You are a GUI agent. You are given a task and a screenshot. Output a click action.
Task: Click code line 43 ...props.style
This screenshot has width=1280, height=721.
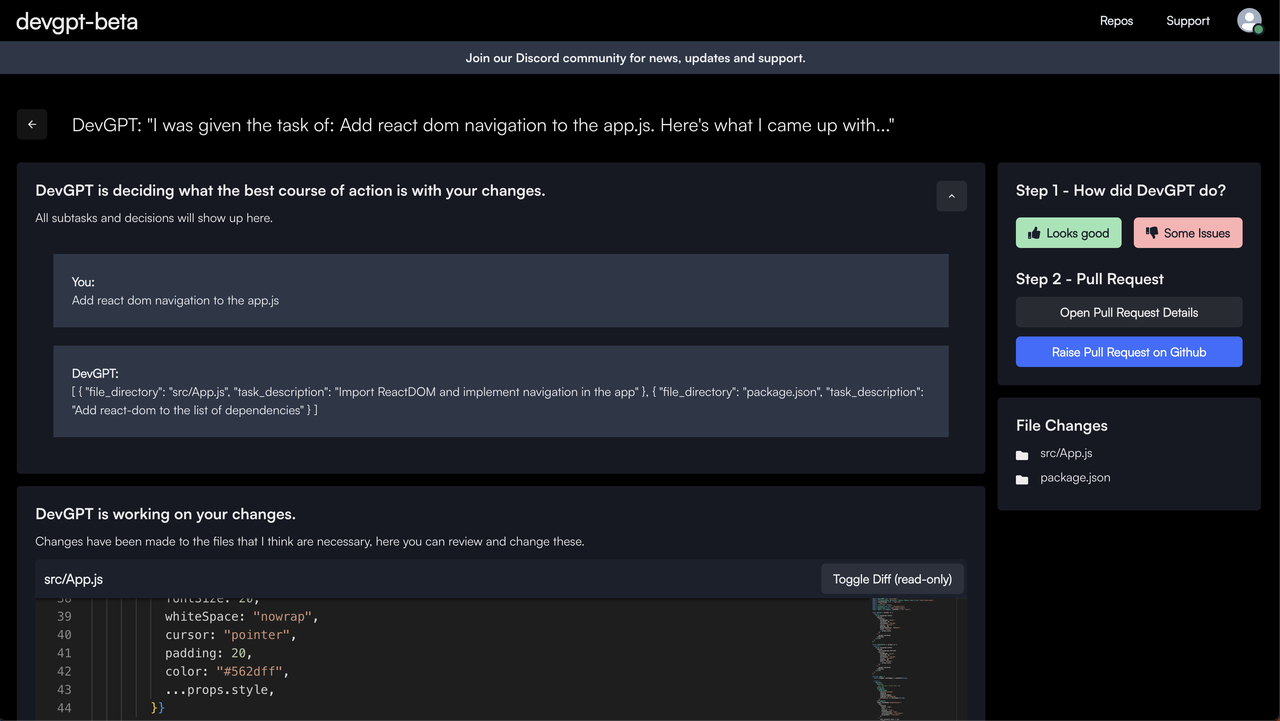[219, 689]
